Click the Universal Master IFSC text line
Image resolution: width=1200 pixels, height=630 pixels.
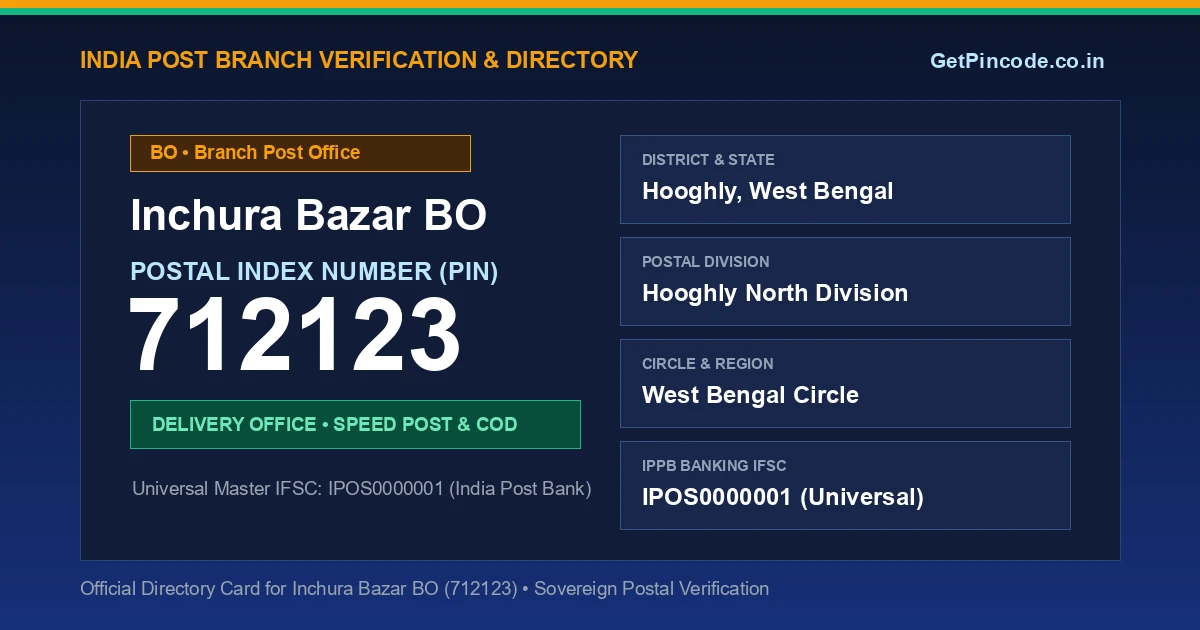(362, 489)
